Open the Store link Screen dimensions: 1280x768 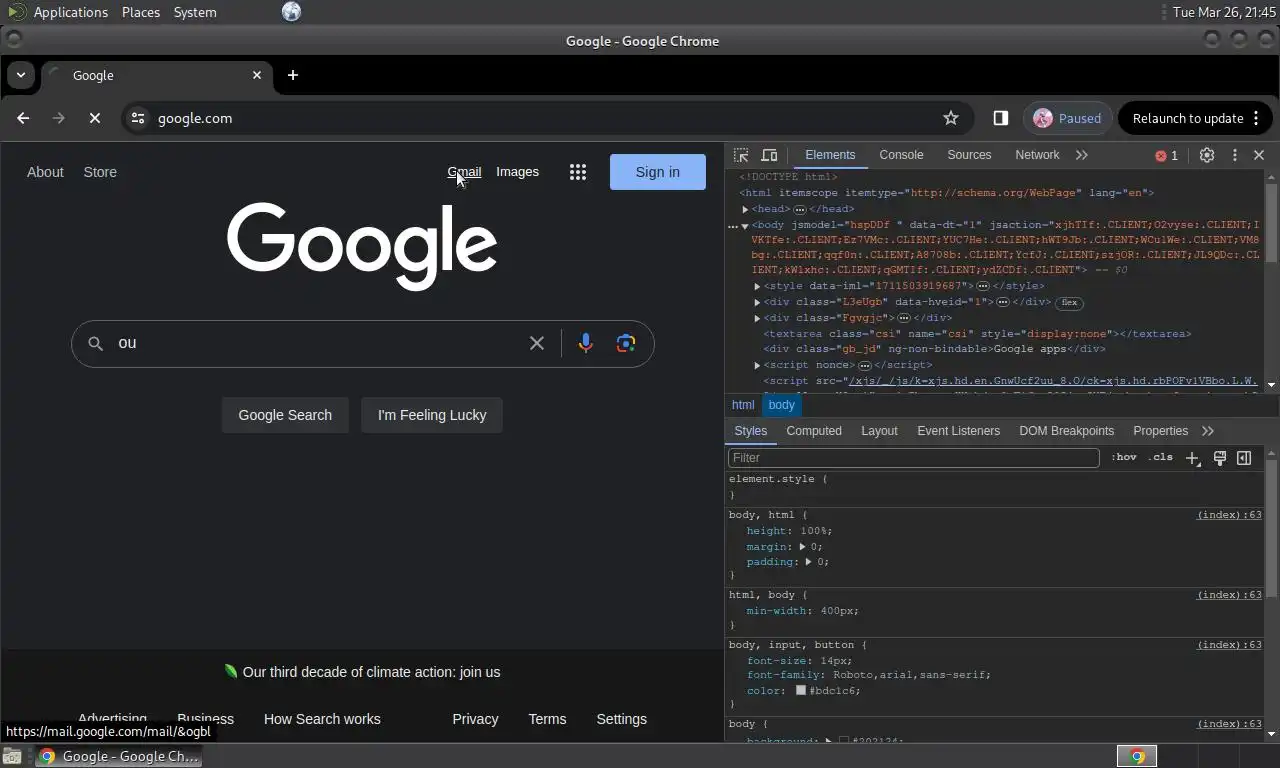coord(100,172)
